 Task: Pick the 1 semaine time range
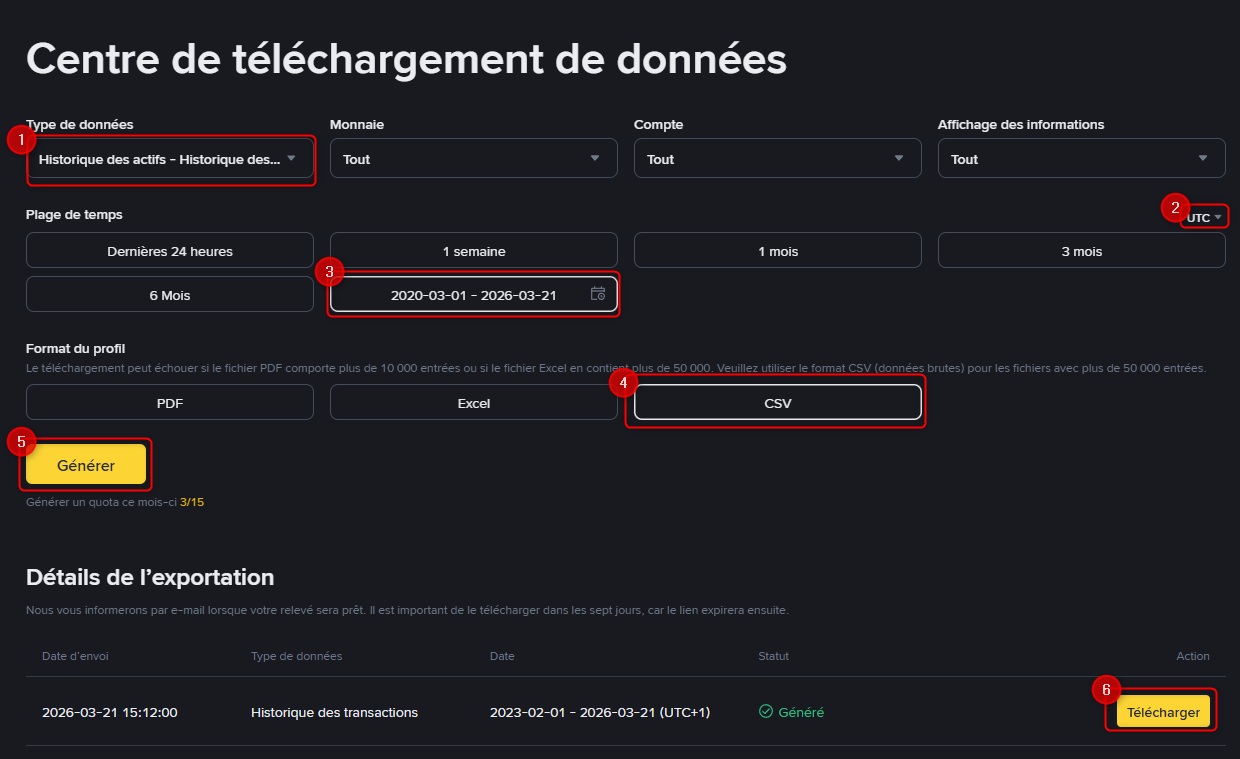pyautogui.click(x=473, y=250)
